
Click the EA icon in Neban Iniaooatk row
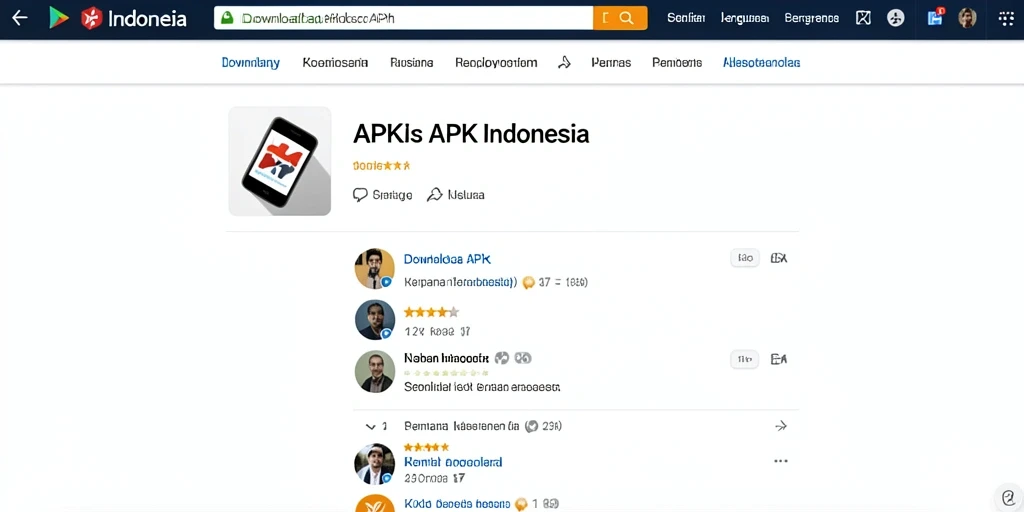pos(779,359)
